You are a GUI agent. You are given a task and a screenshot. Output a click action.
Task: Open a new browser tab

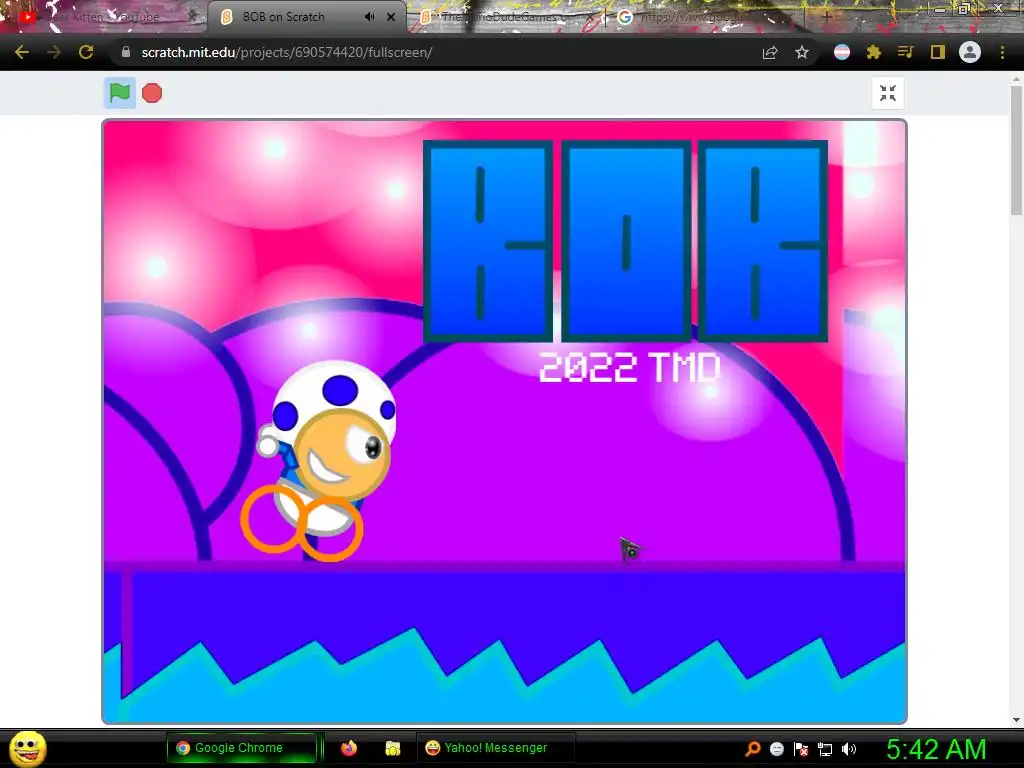tap(826, 17)
